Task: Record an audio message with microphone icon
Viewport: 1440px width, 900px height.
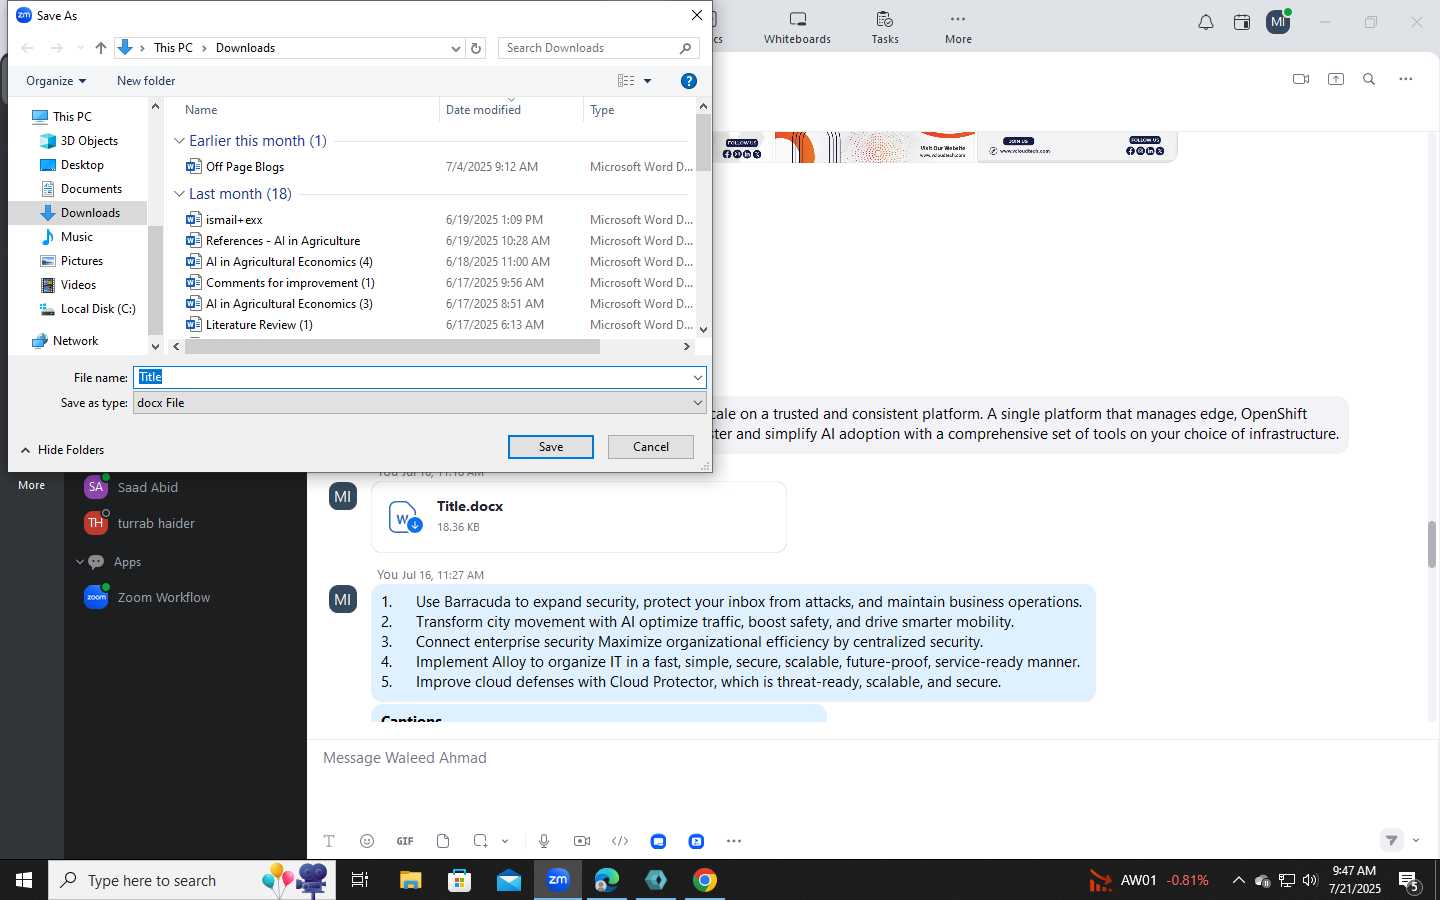Action: pyautogui.click(x=544, y=841)
